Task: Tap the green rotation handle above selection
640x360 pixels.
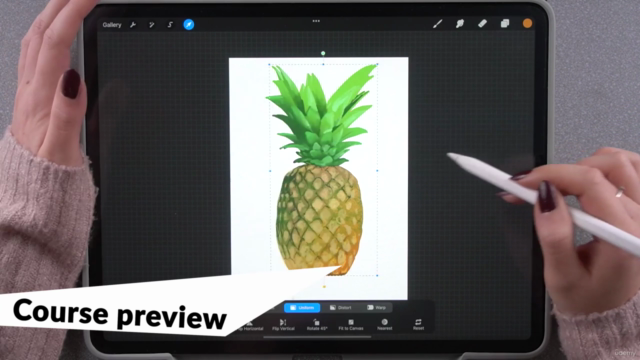Action: pyautogui.click(x=323, y=53)
